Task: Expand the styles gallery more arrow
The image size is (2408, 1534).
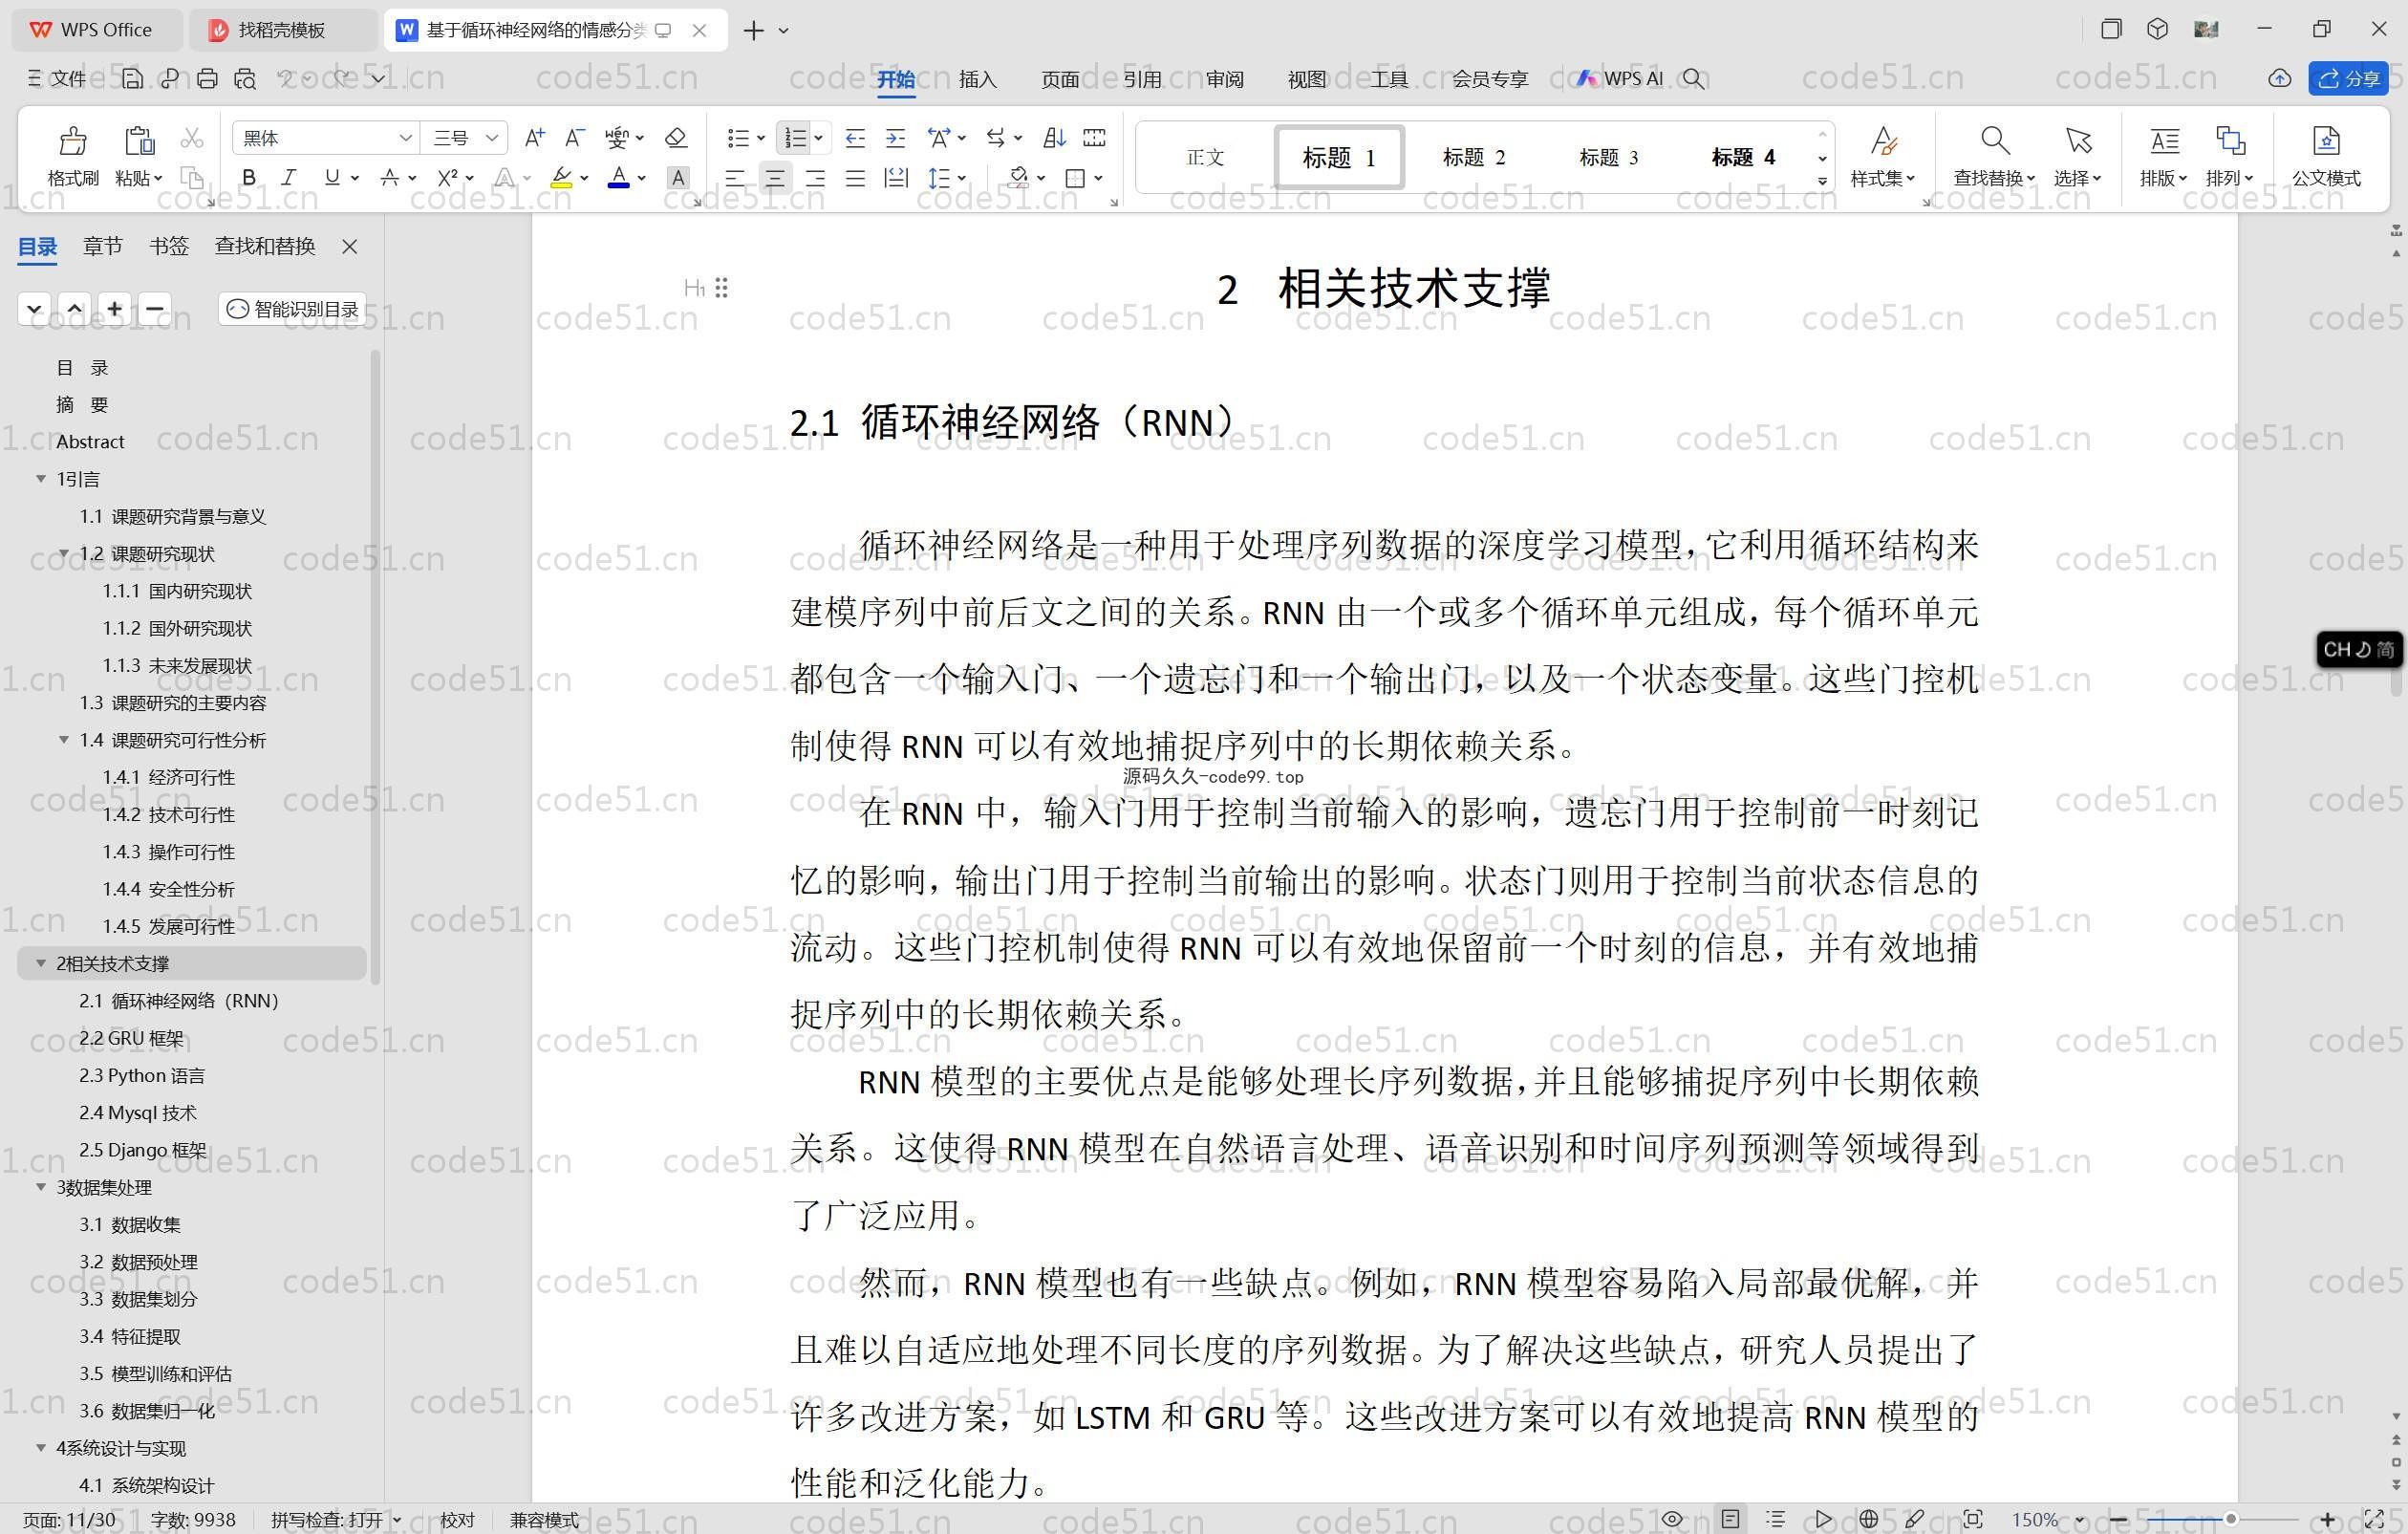Action: click(1822, 181)
